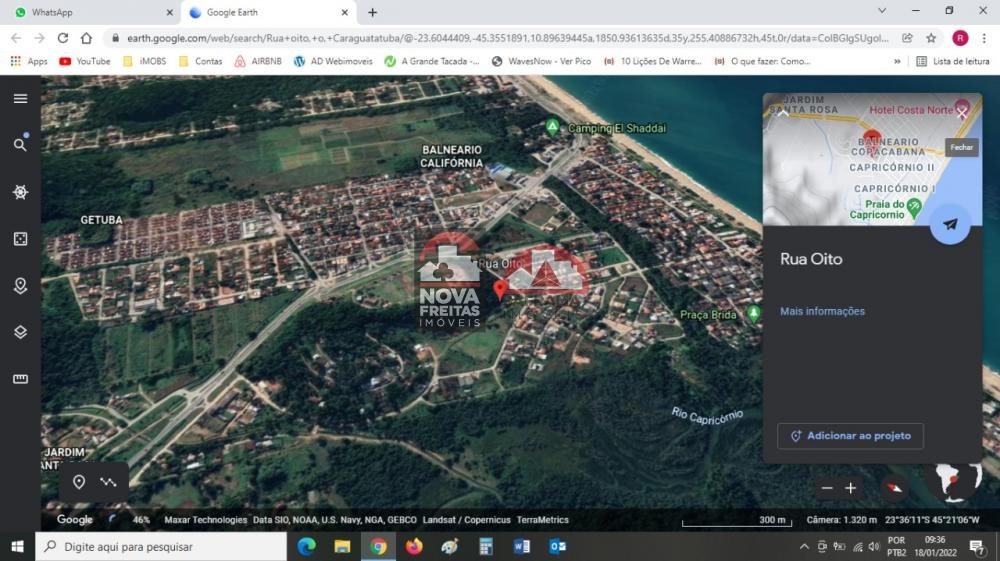The height and width of the screenshot is (561, 1000).
Task: Click the Windows taskbar search box
Action: 160,547
